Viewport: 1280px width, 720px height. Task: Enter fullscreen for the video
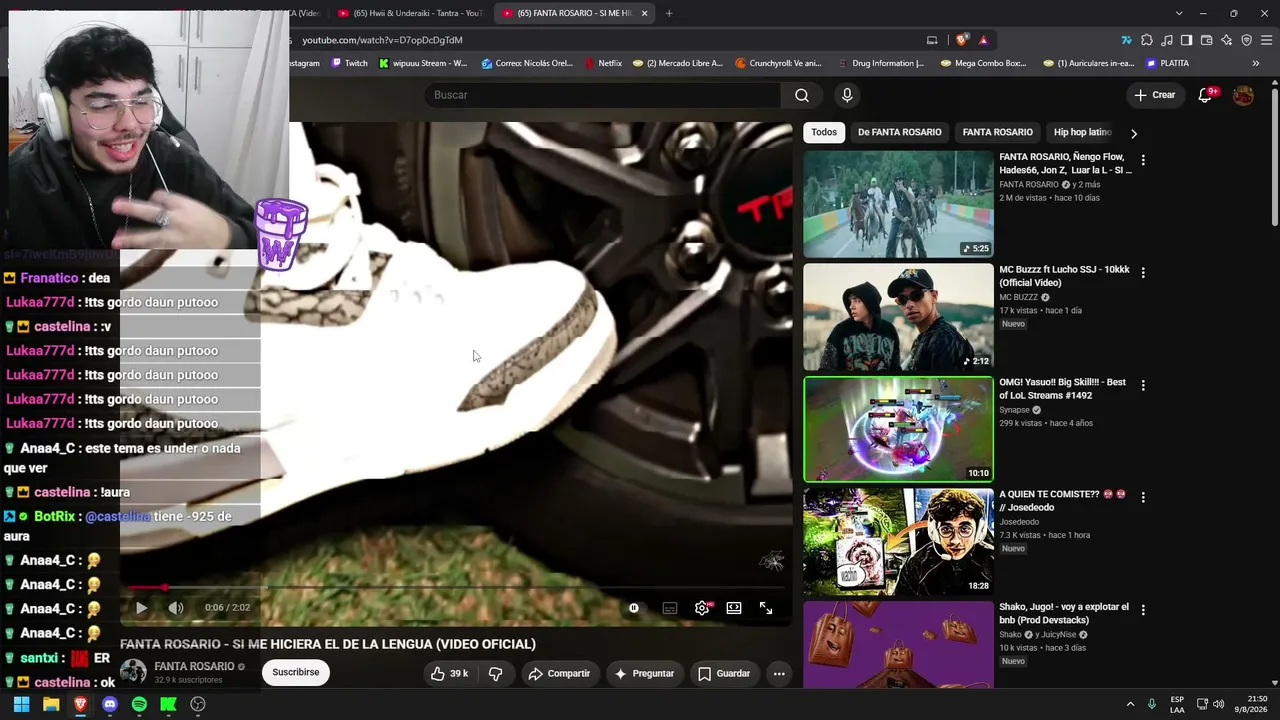tap(766, 608)
